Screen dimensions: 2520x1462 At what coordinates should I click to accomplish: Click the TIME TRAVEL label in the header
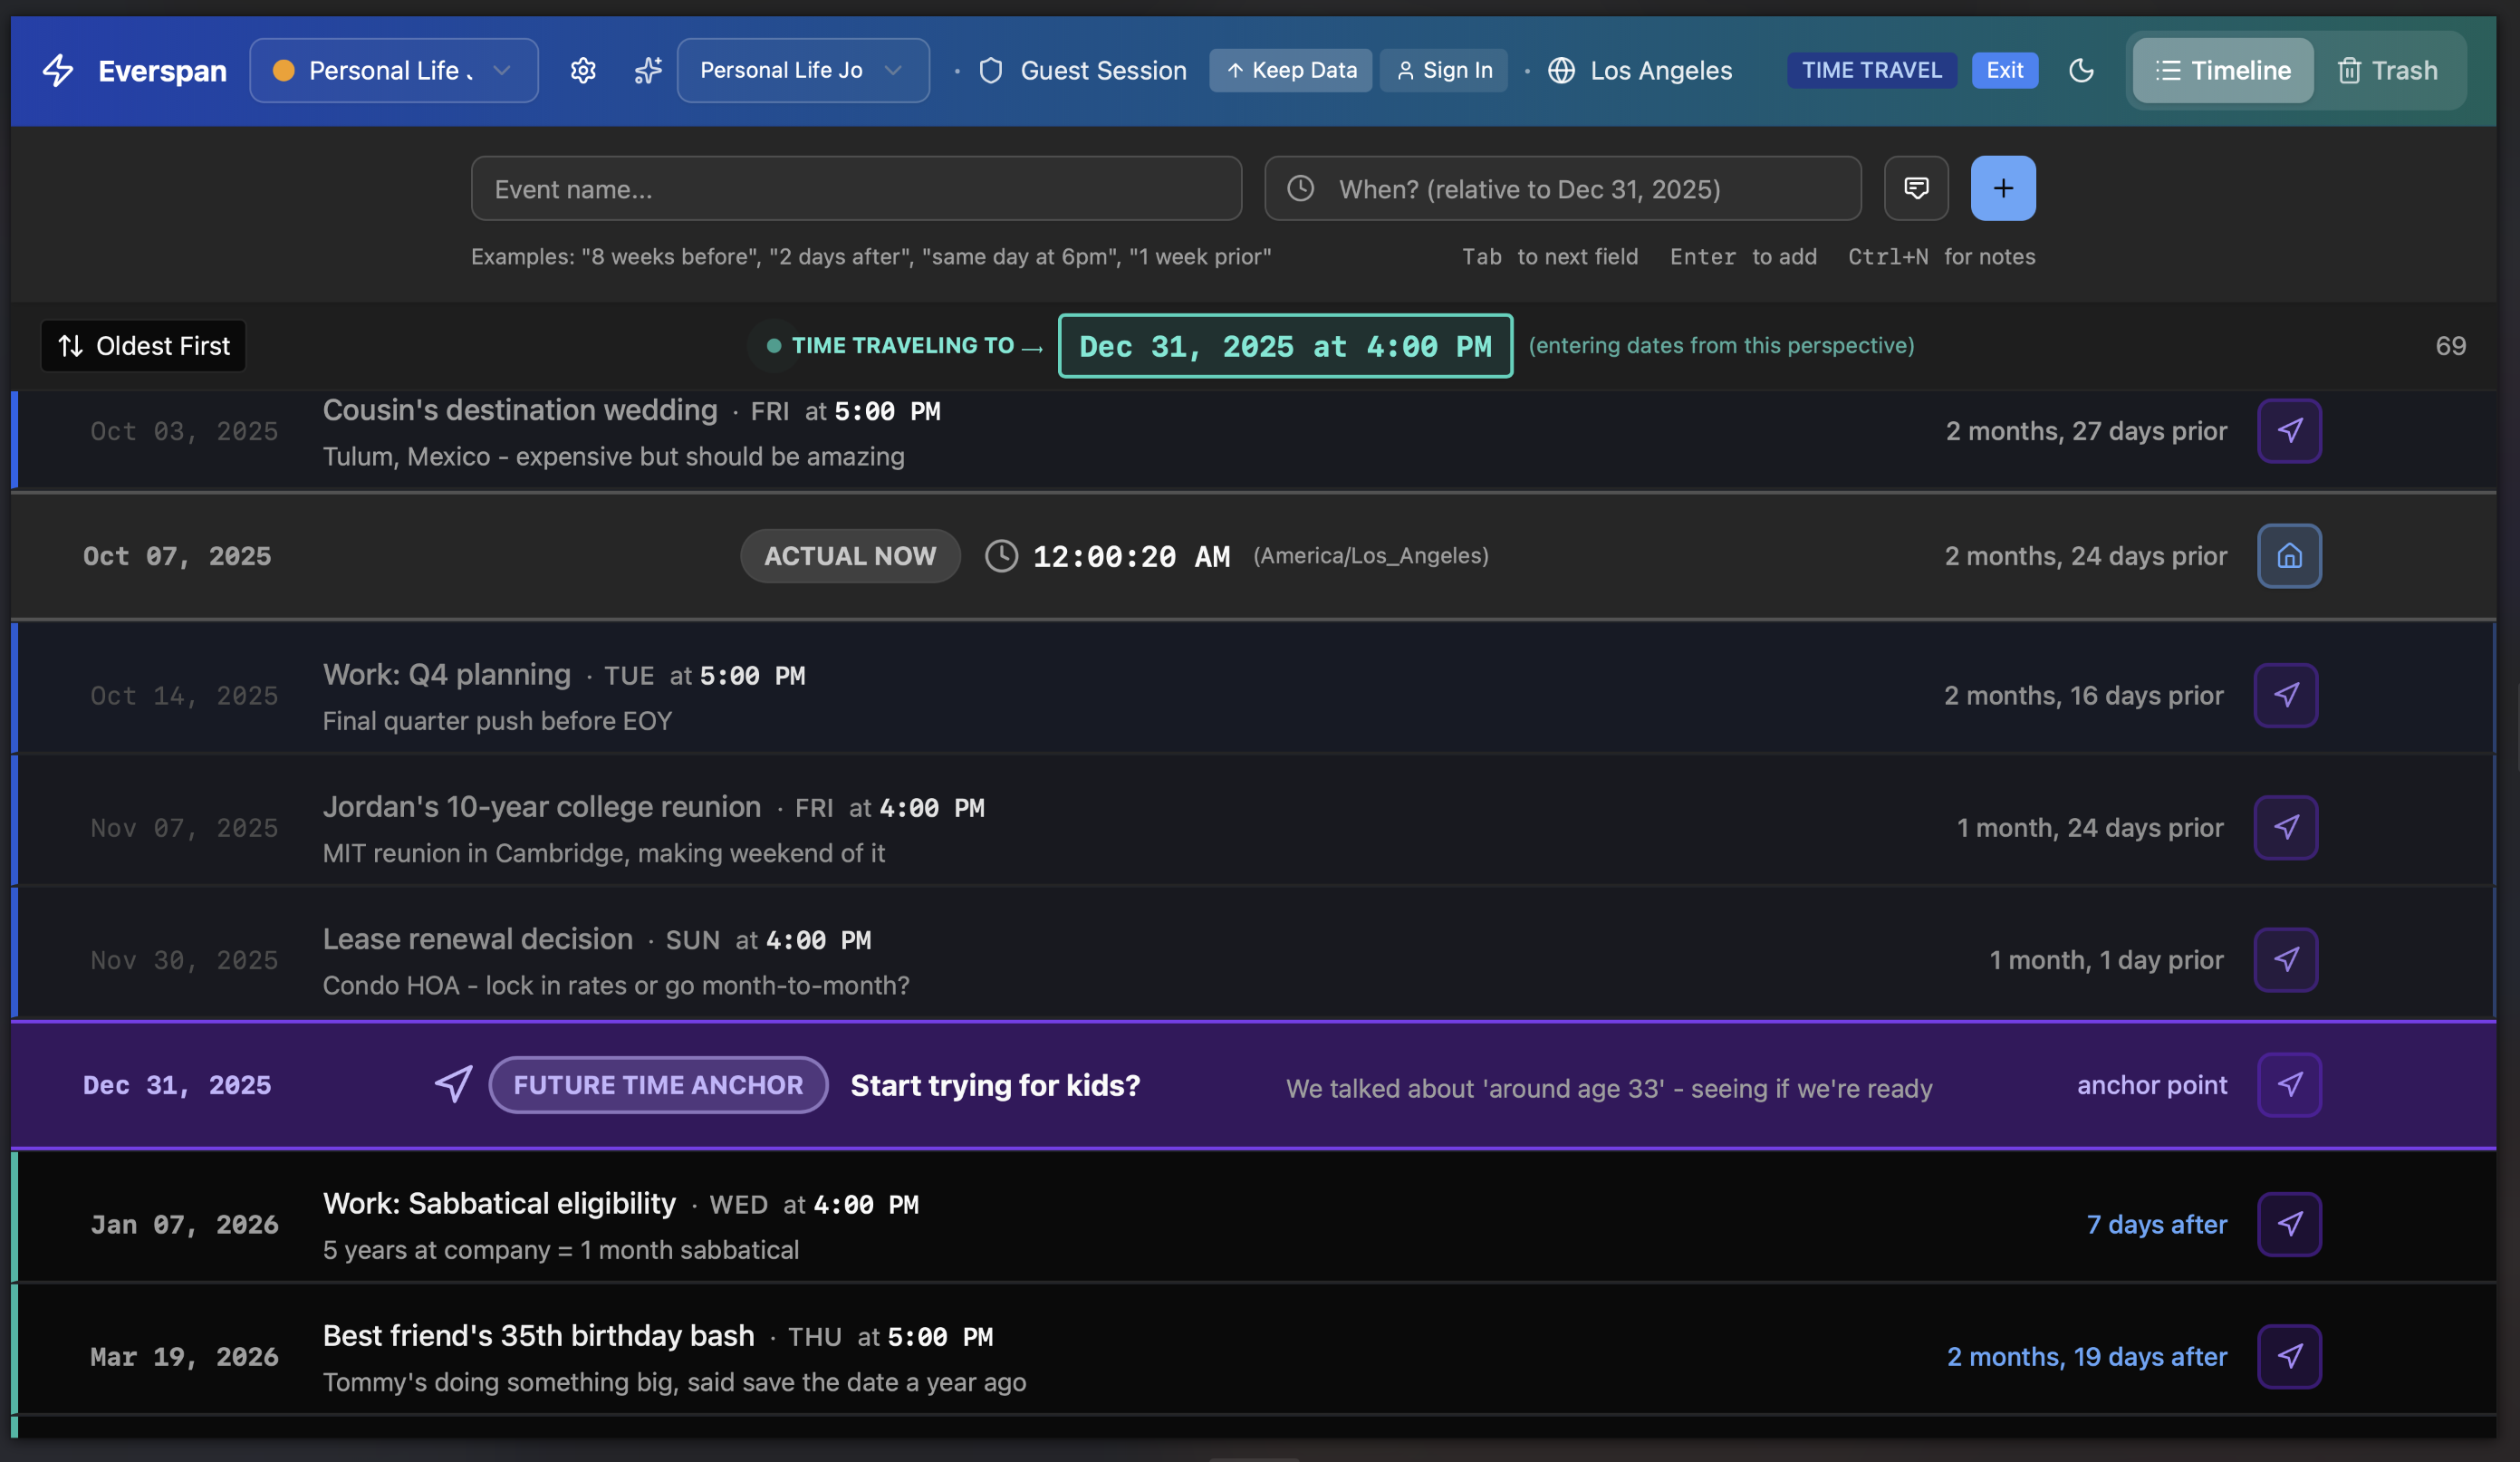[x=1870, y=70]
